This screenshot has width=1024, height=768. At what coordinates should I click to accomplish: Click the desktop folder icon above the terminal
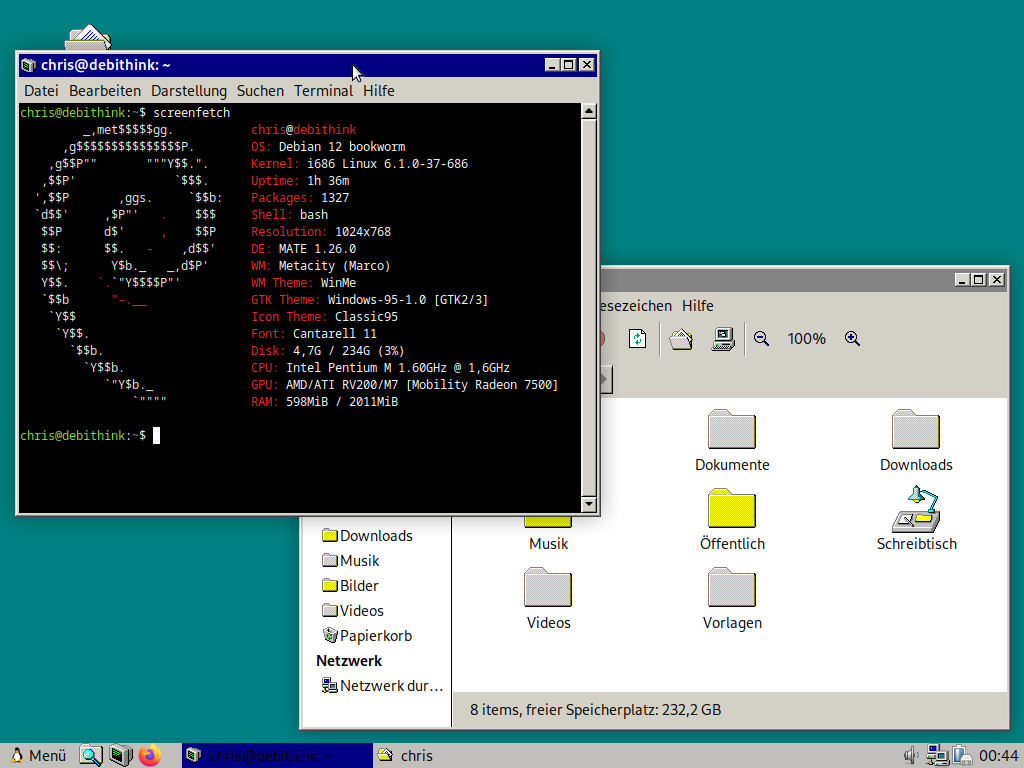click(88, 38)
